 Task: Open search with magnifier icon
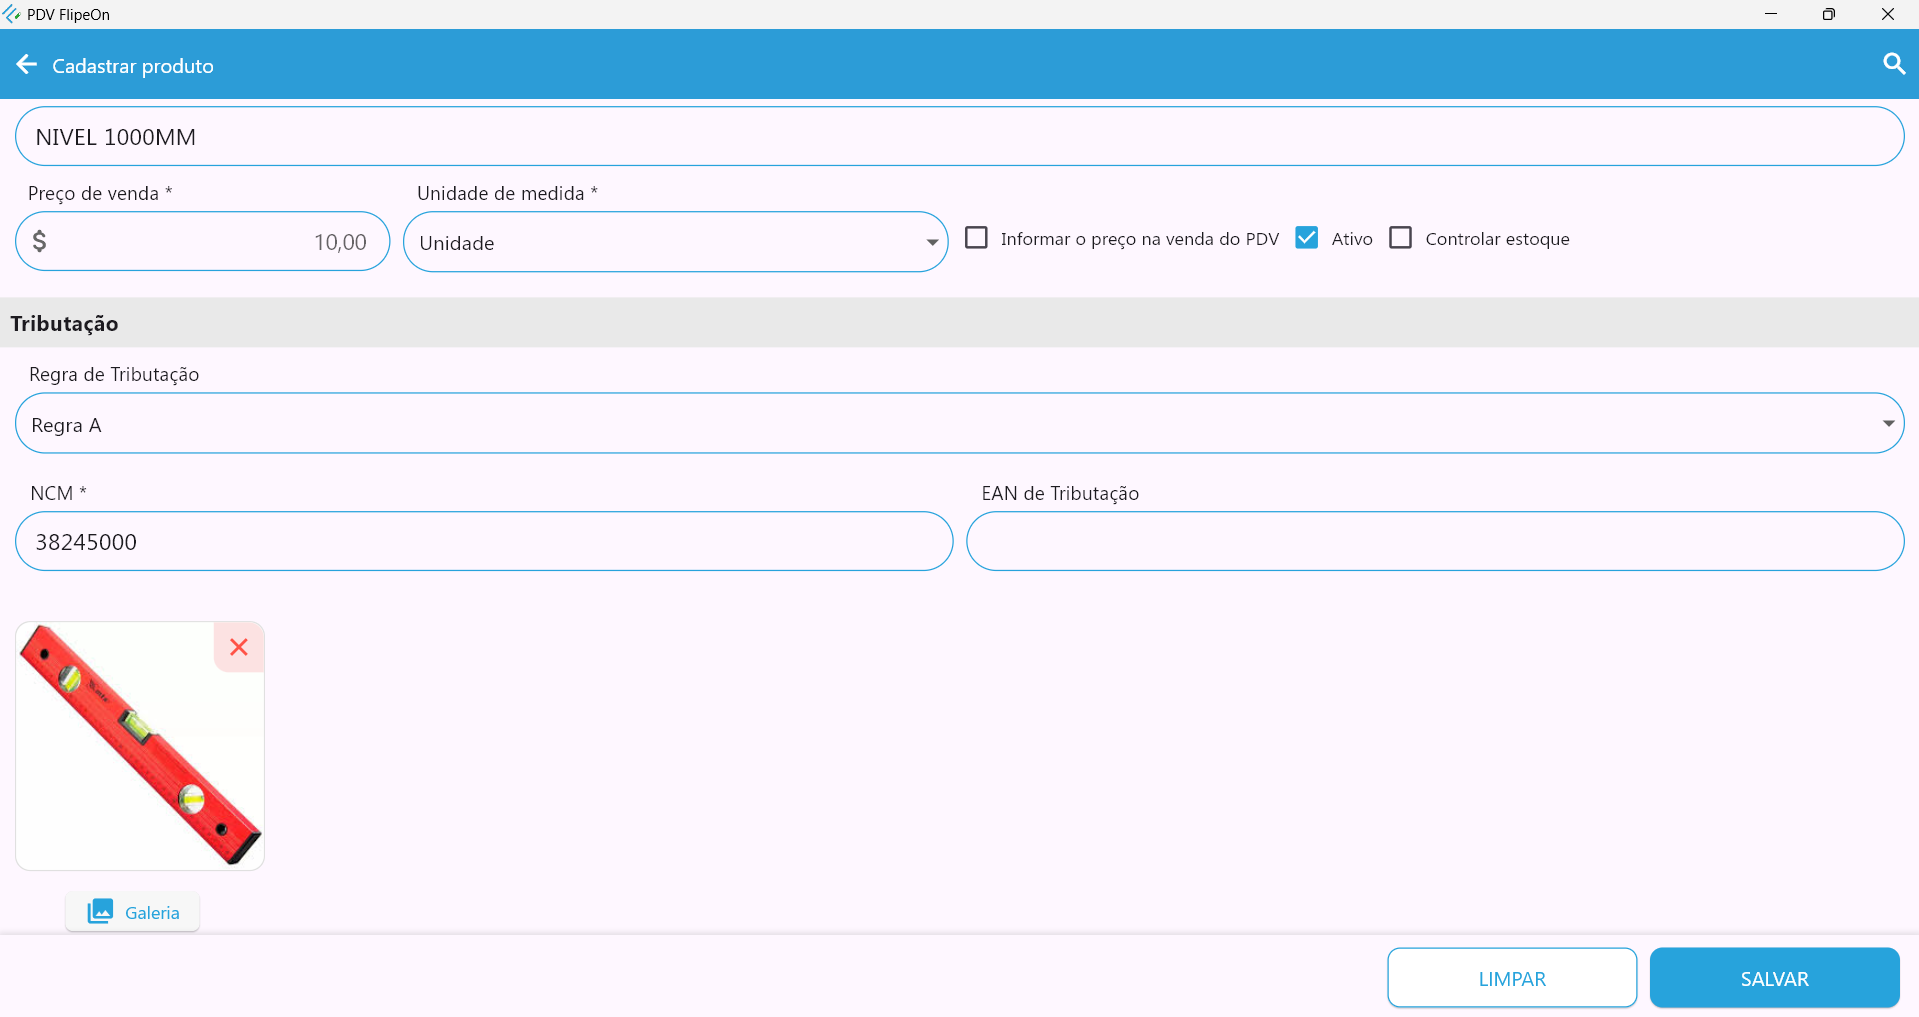click(x=1893, y=64)
